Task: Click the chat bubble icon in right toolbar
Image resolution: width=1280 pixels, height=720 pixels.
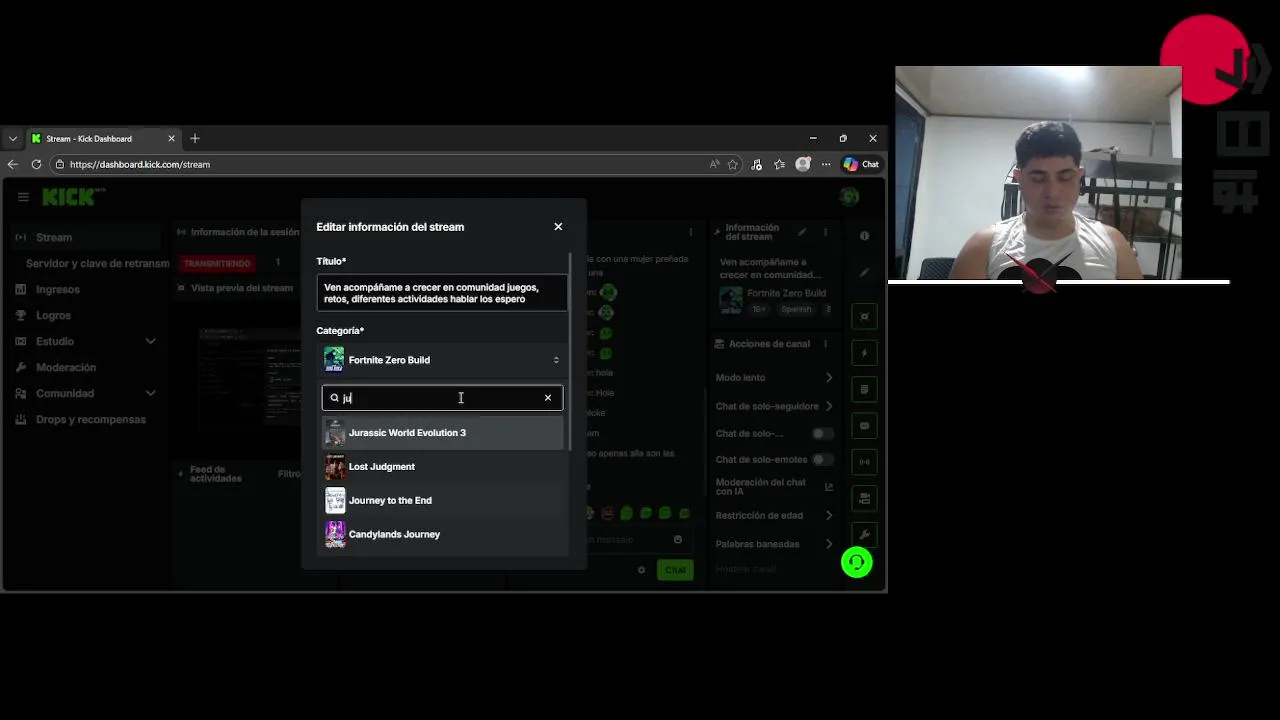Action: (x=864, y=426)
